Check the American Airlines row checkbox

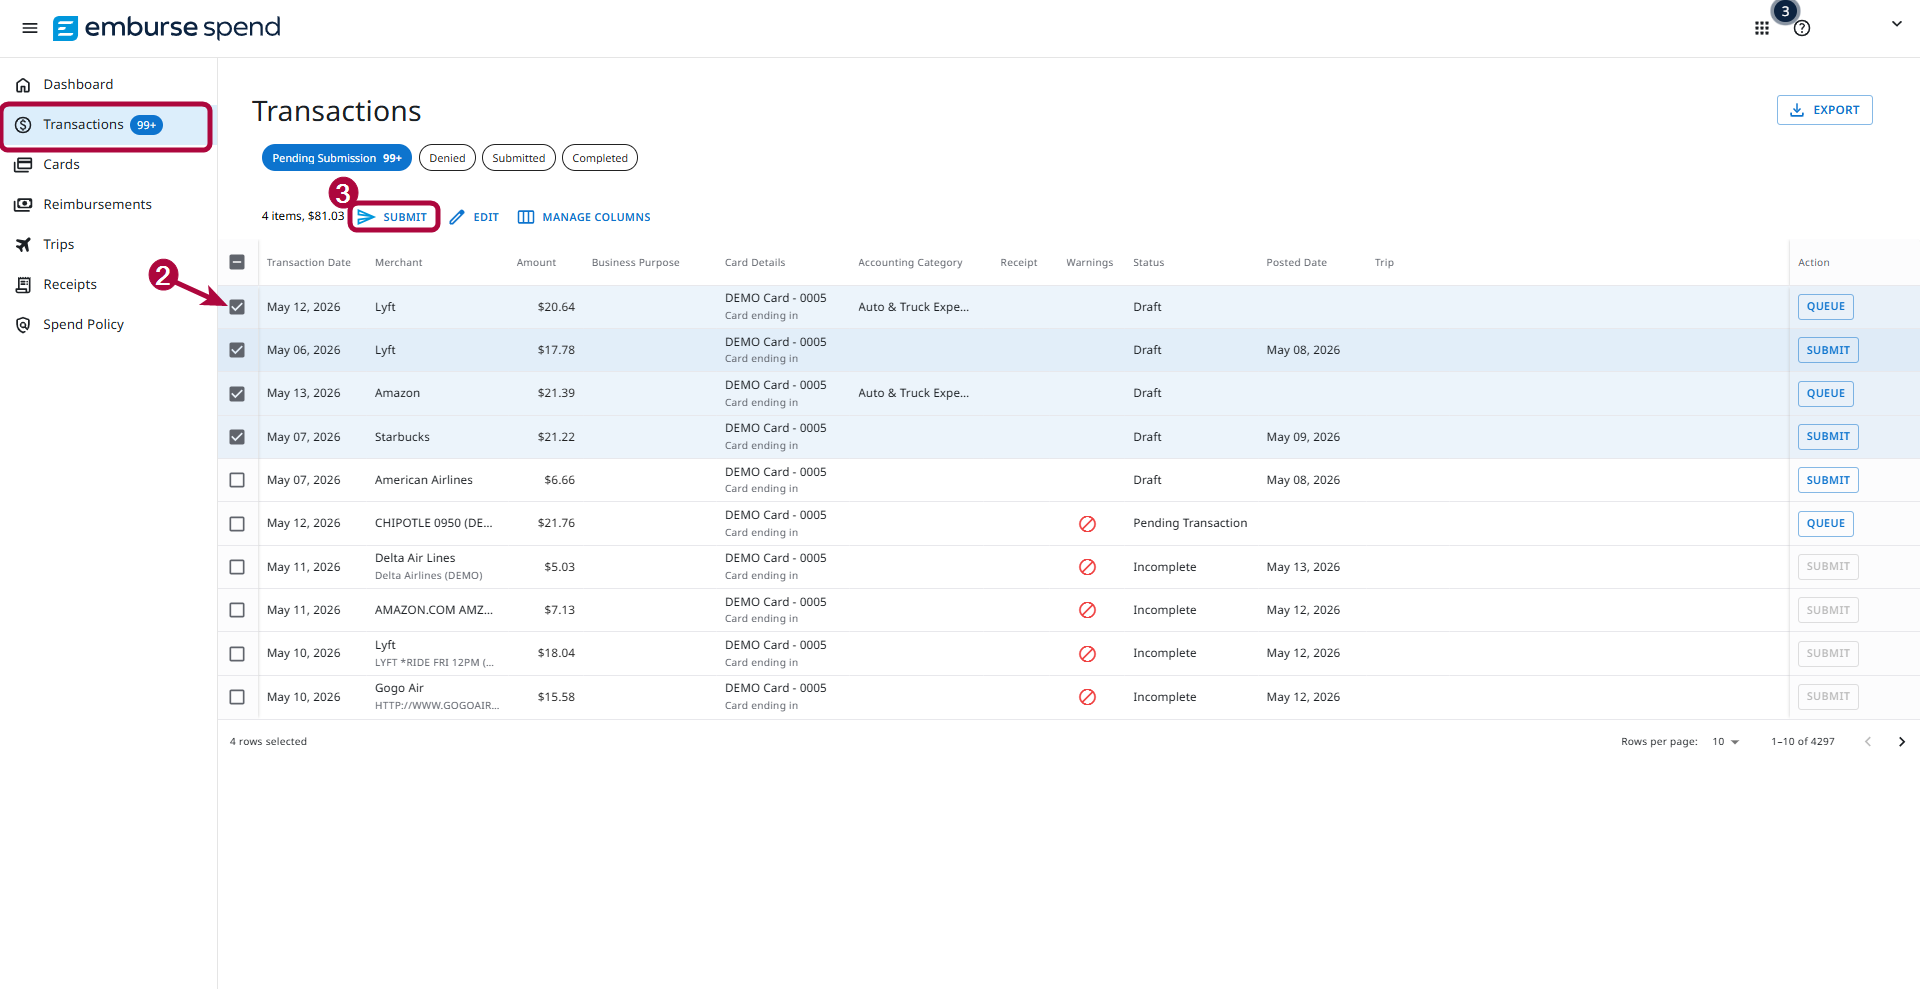click(237, 480)
